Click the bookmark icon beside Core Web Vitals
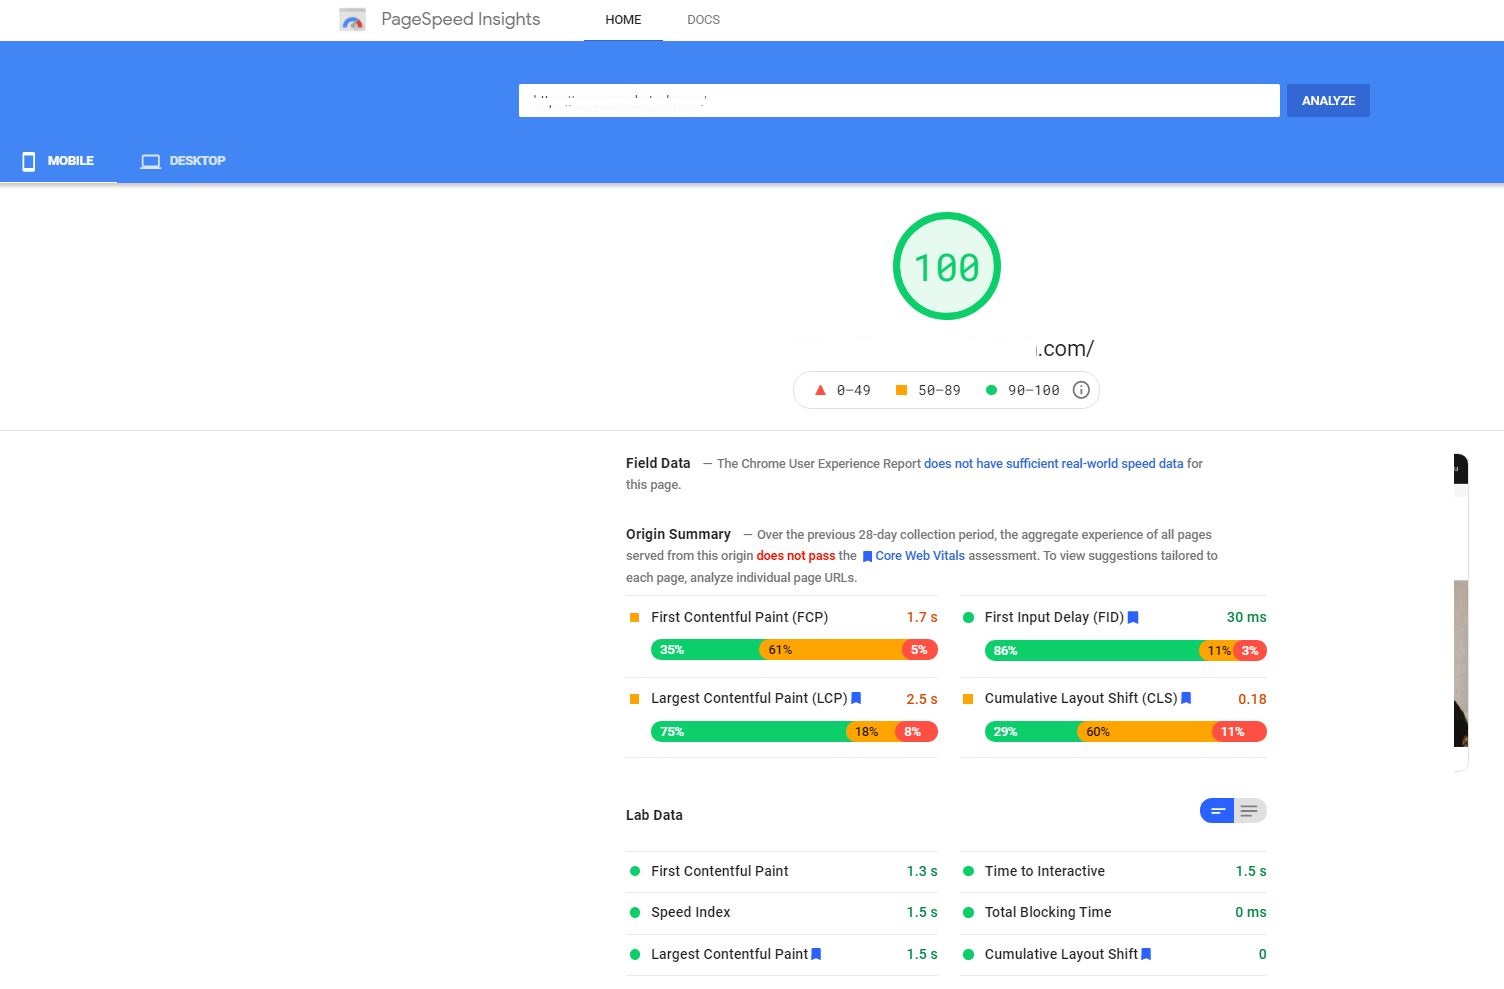The width and height of the screenshot is (1504, 989). pos(867,556)
